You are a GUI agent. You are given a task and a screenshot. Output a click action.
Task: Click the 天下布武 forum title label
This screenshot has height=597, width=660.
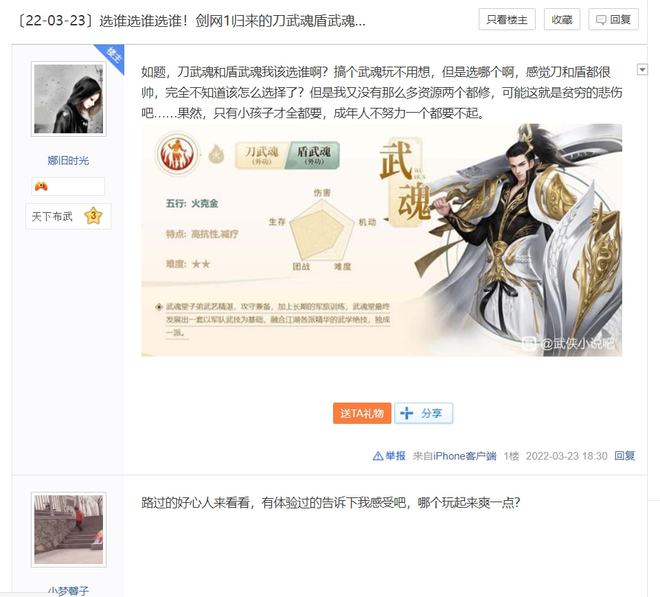(x=52, y=216)
